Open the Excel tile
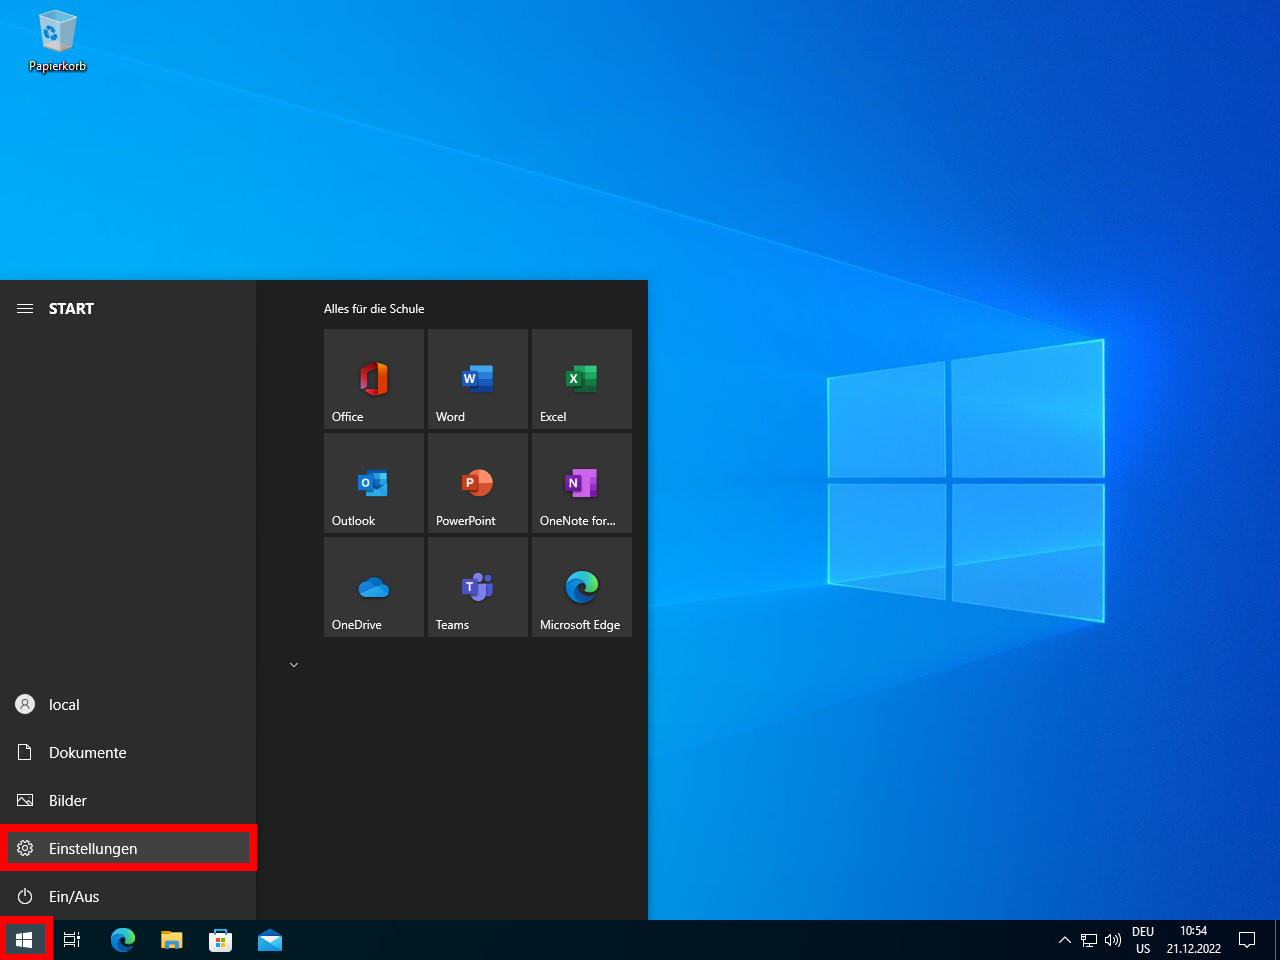Viewport: 1280px width, 960px height. (x=582, y=379)
